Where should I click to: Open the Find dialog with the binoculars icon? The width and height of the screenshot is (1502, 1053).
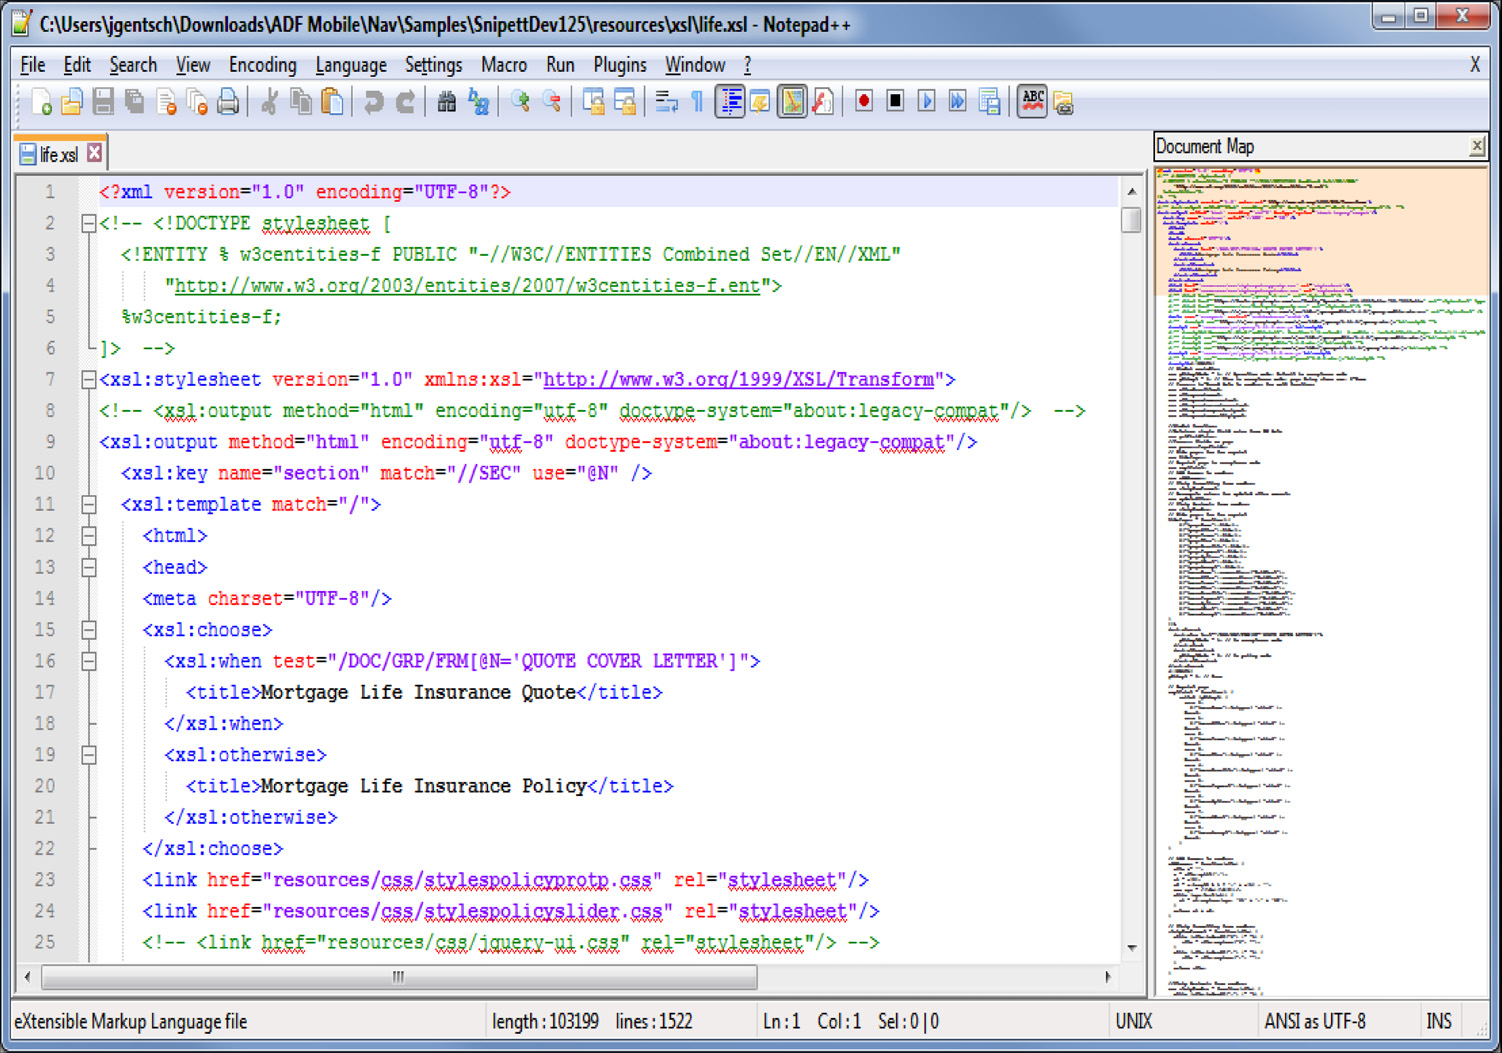[446, 100]
